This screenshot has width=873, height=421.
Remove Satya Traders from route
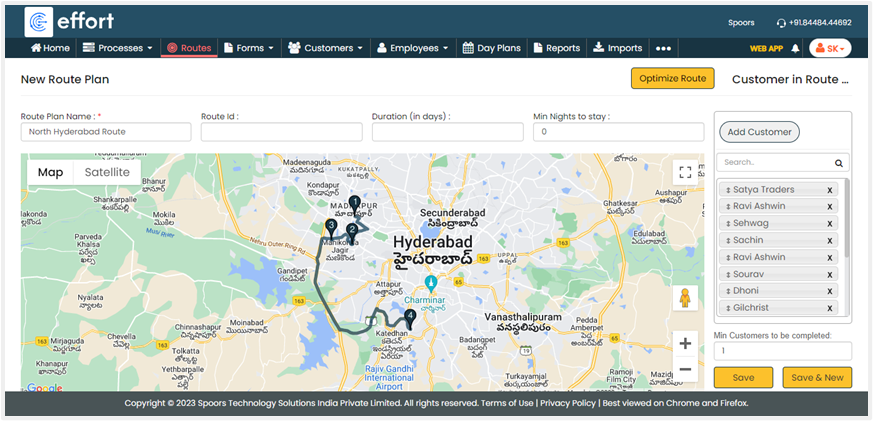[830, 190]
